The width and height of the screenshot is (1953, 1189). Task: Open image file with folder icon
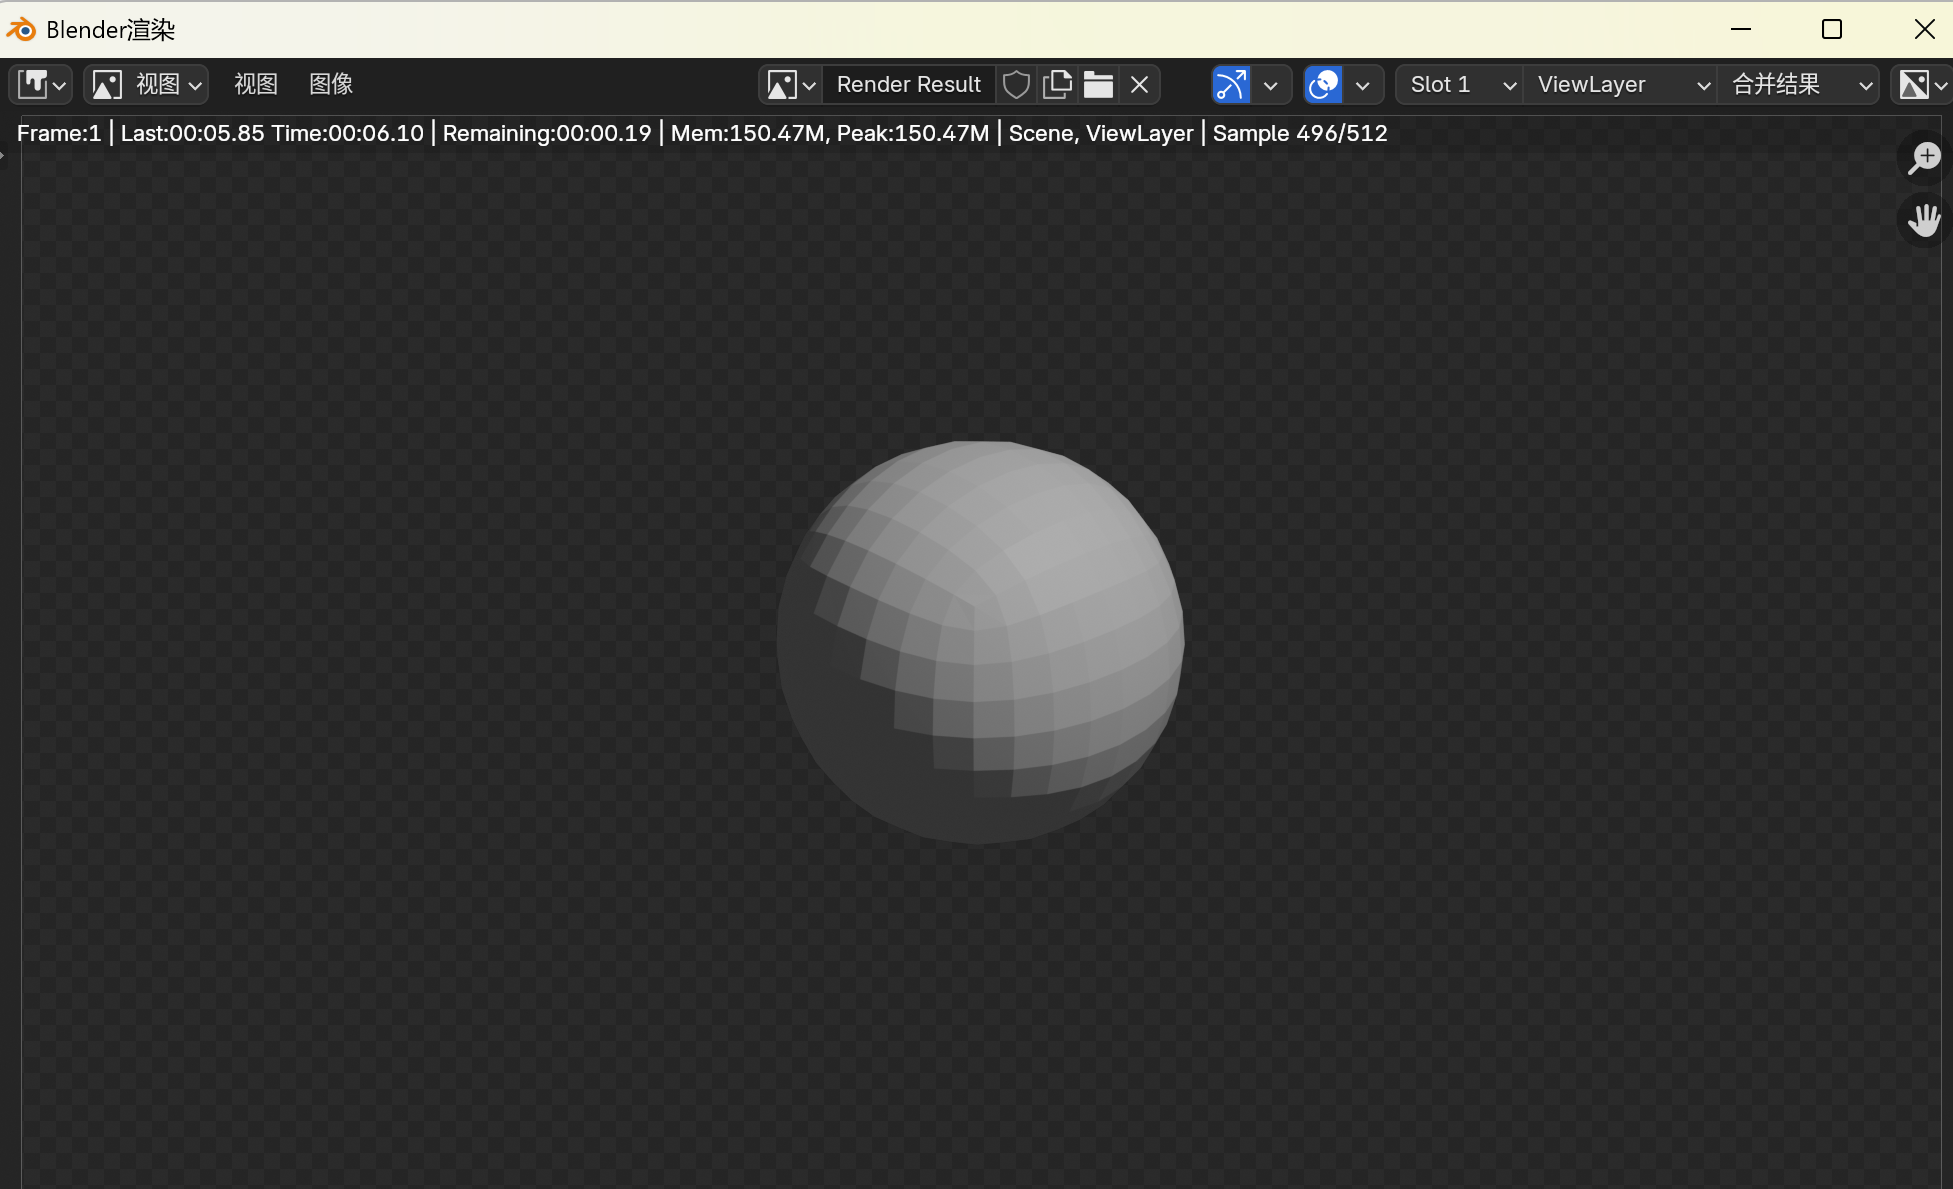(x=1098, y=85)
